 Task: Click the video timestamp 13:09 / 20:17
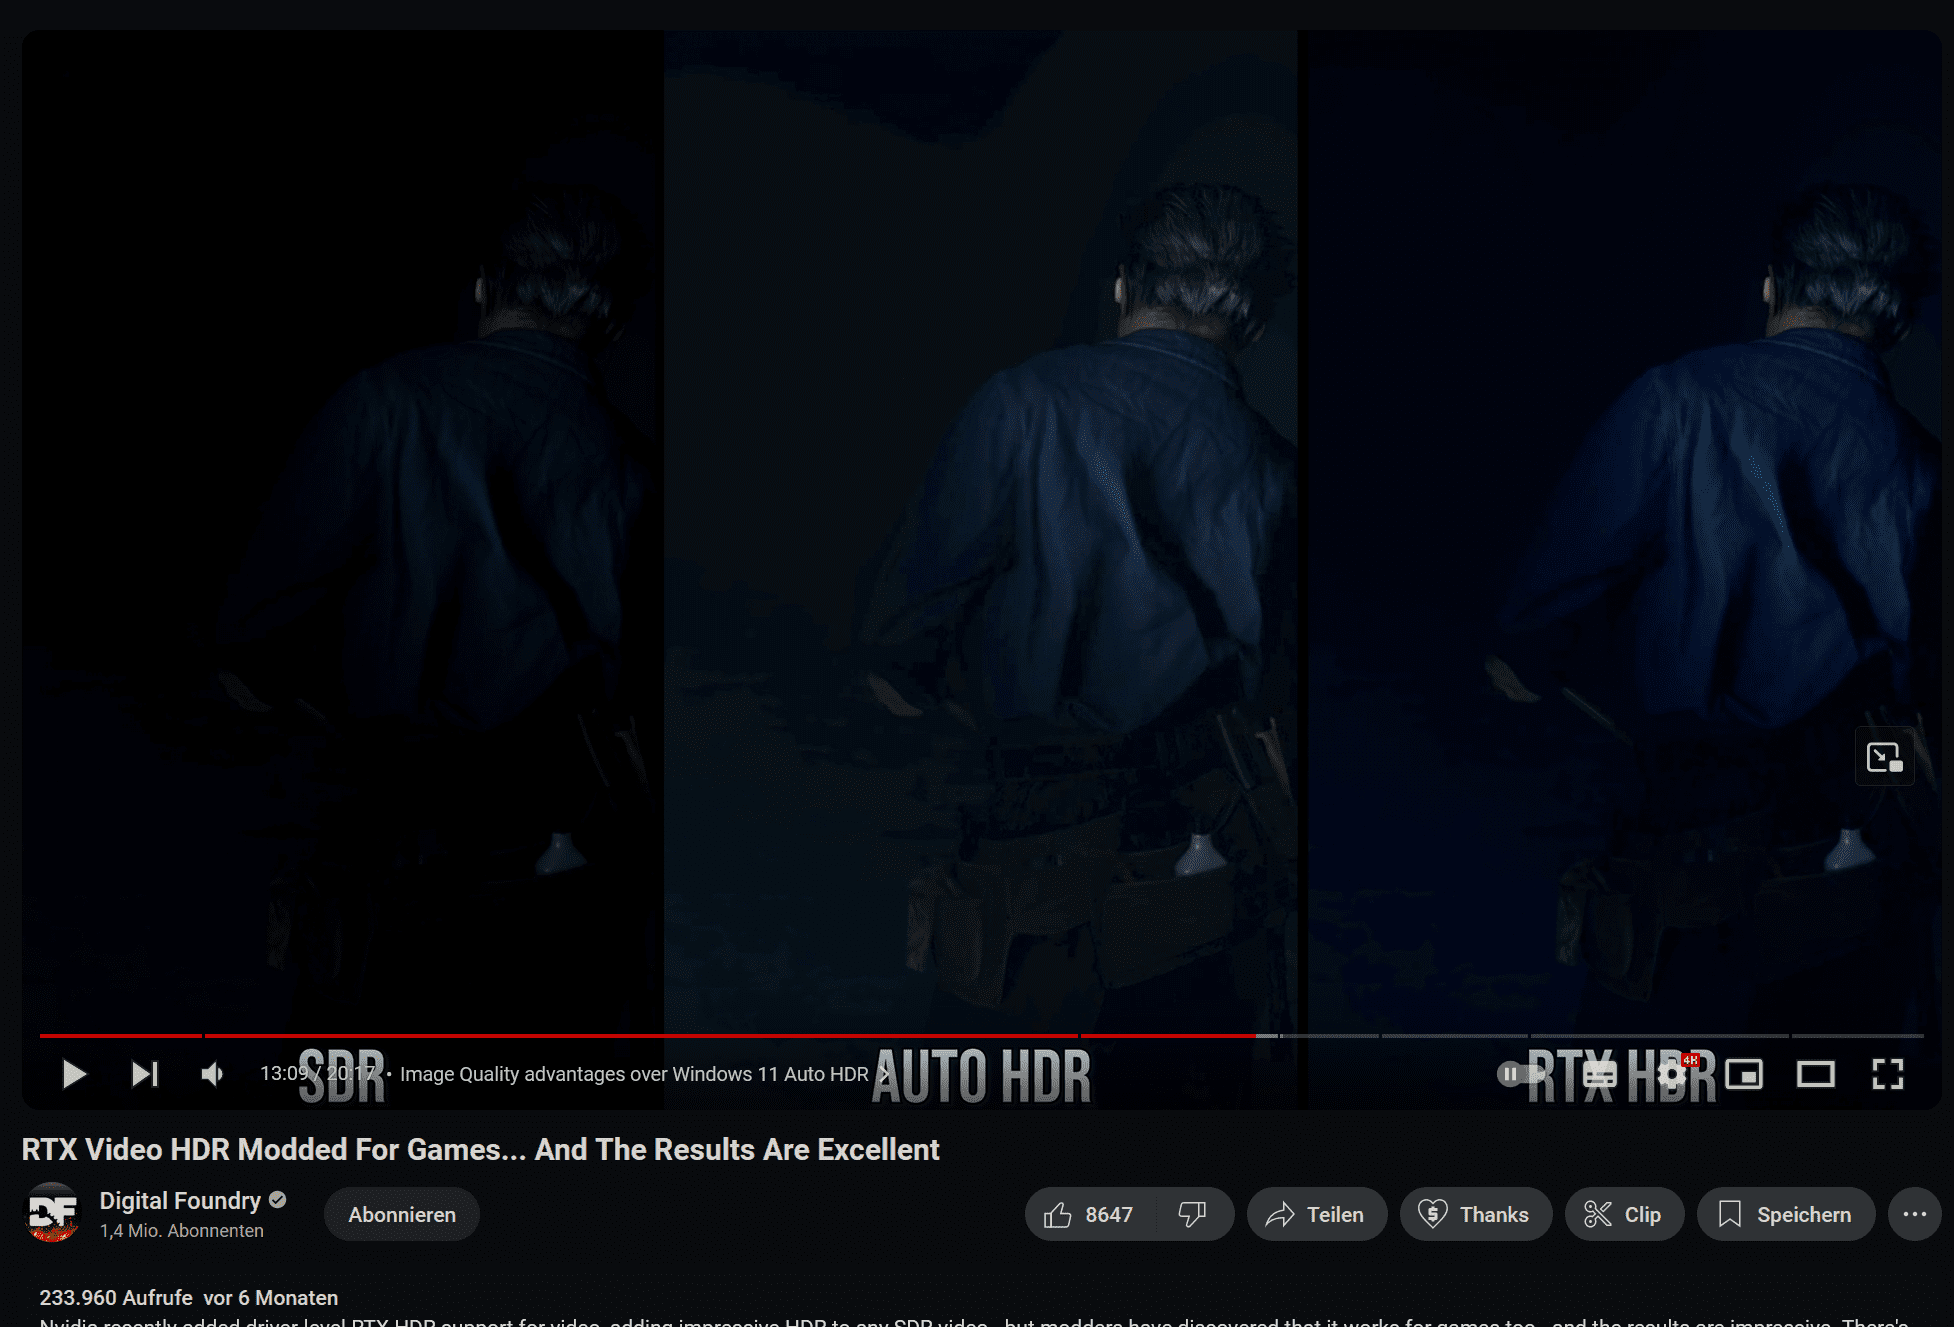coord(318,1074)
